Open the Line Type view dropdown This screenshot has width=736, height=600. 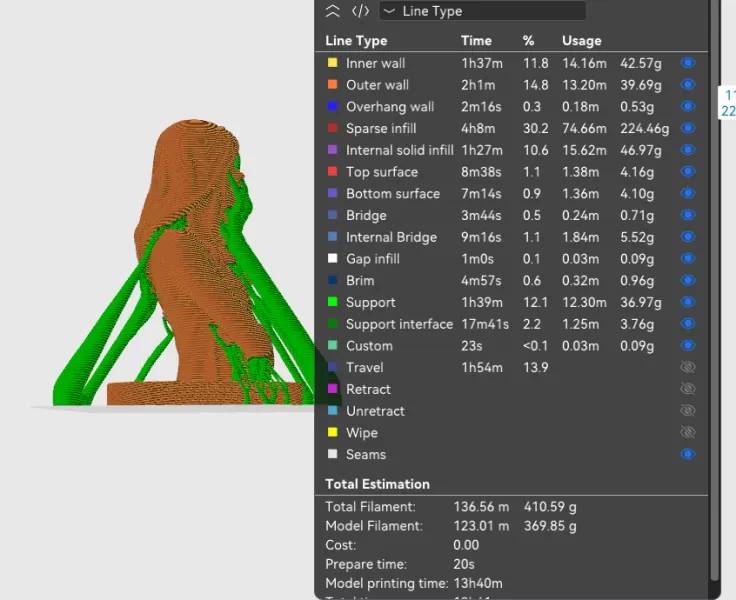(x=483, y=11)
